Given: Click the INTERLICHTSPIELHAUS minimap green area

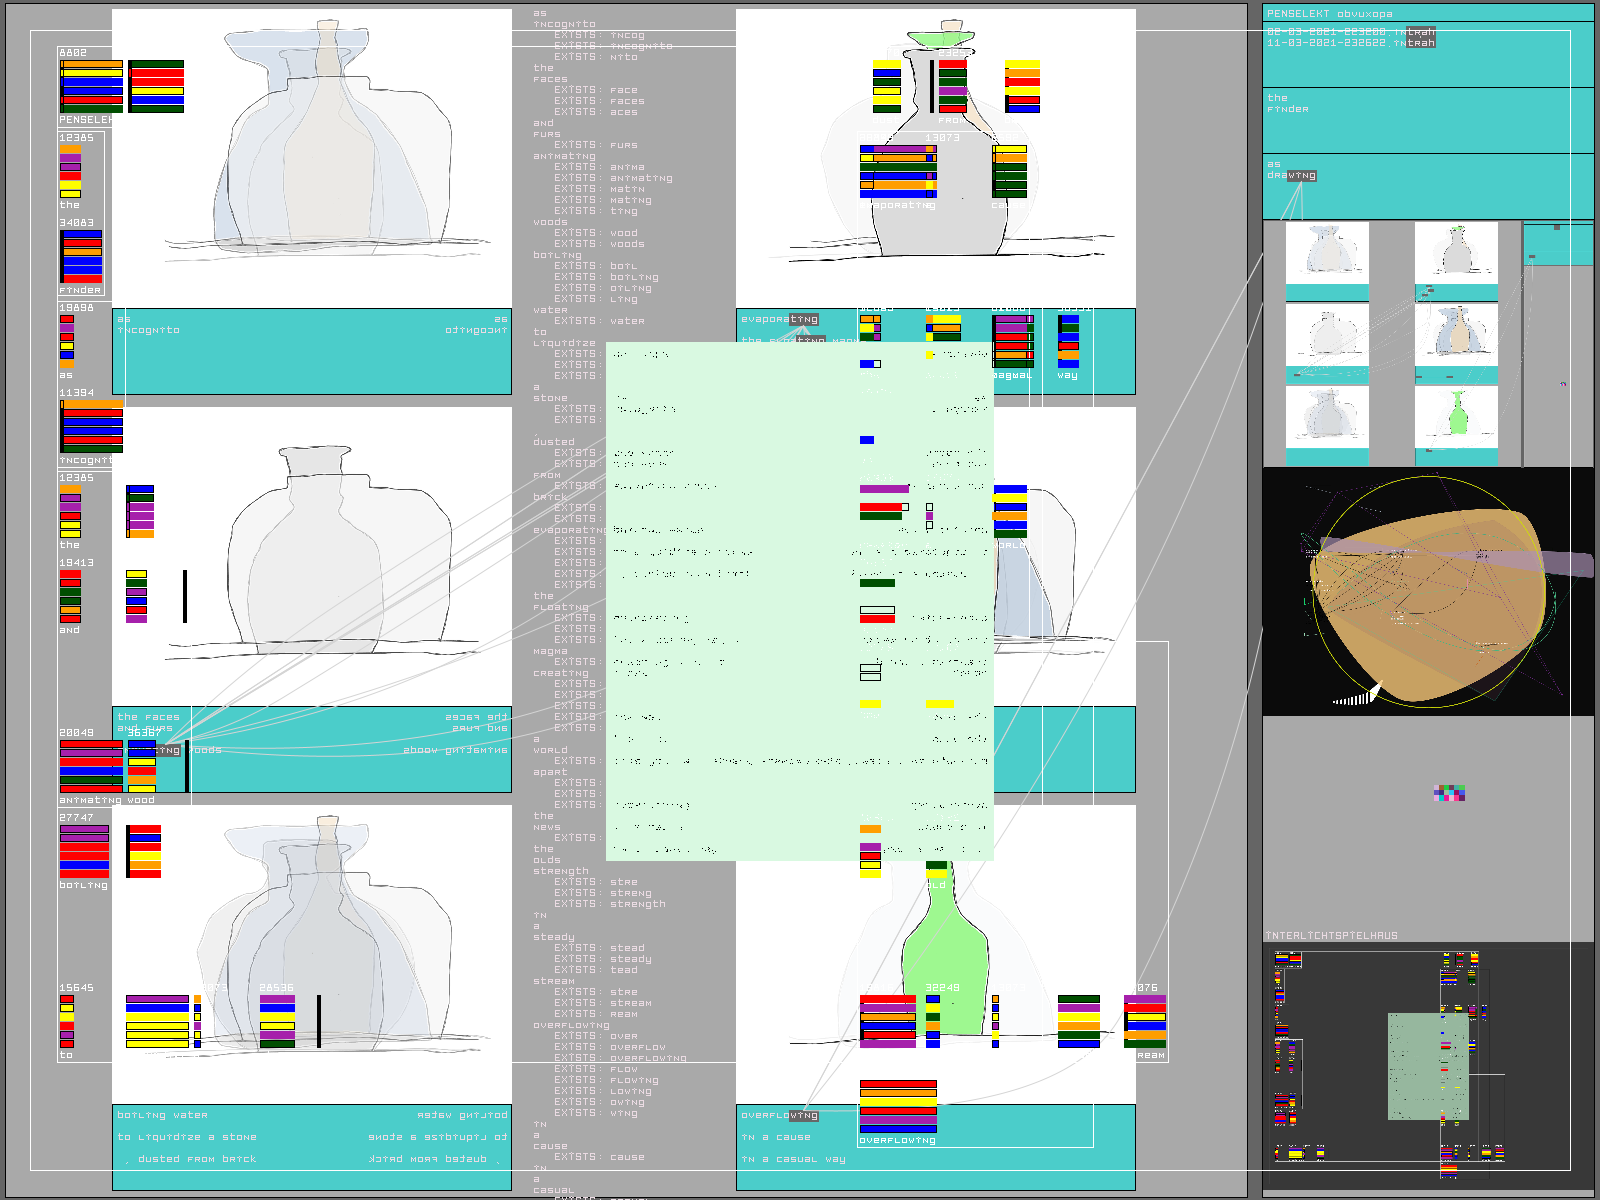Looking at the screenshot, I should coord(1427,1065).
